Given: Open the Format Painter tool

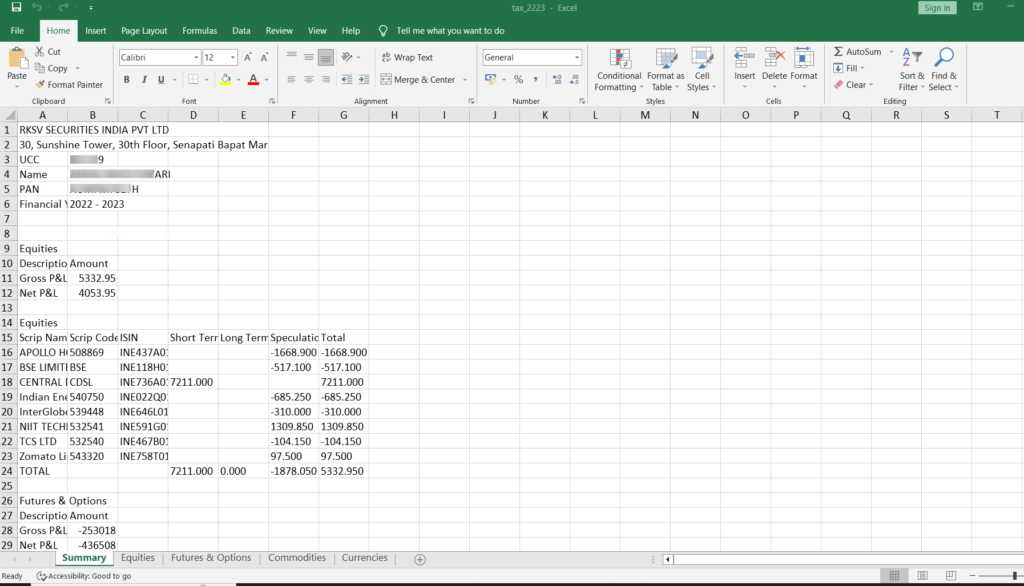Looking at the screenshot, I should coord(70,84).
